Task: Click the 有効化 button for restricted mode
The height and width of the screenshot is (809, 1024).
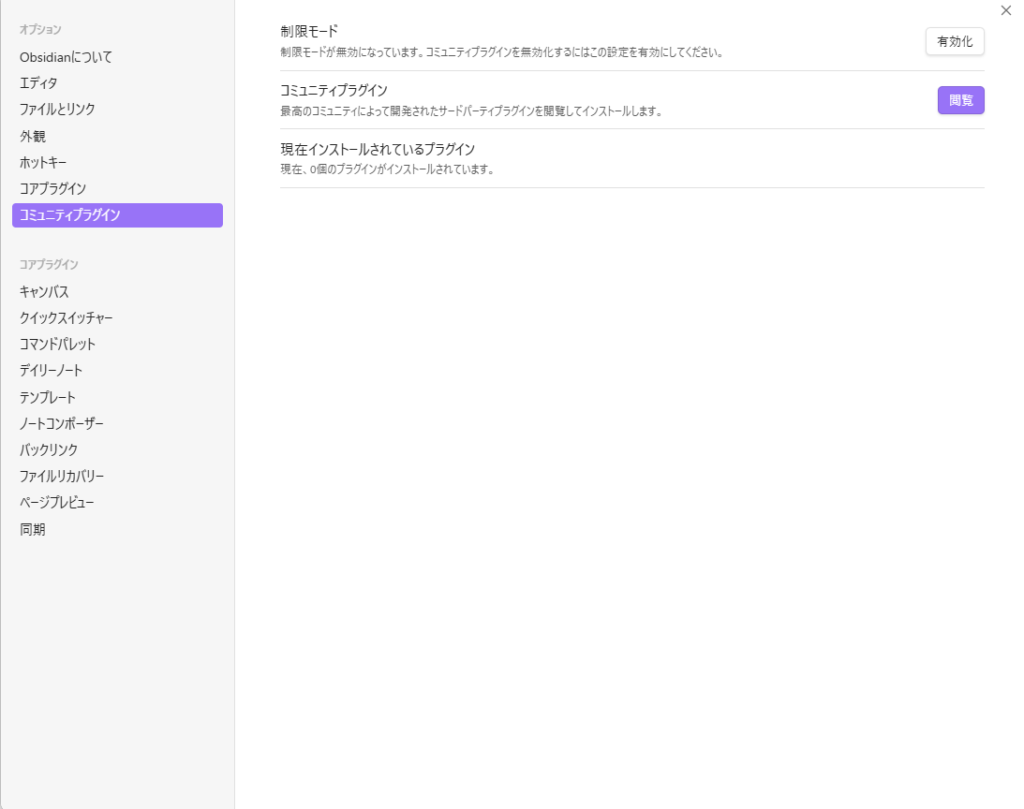Action: pyautogui.click(x=954, y=42)
